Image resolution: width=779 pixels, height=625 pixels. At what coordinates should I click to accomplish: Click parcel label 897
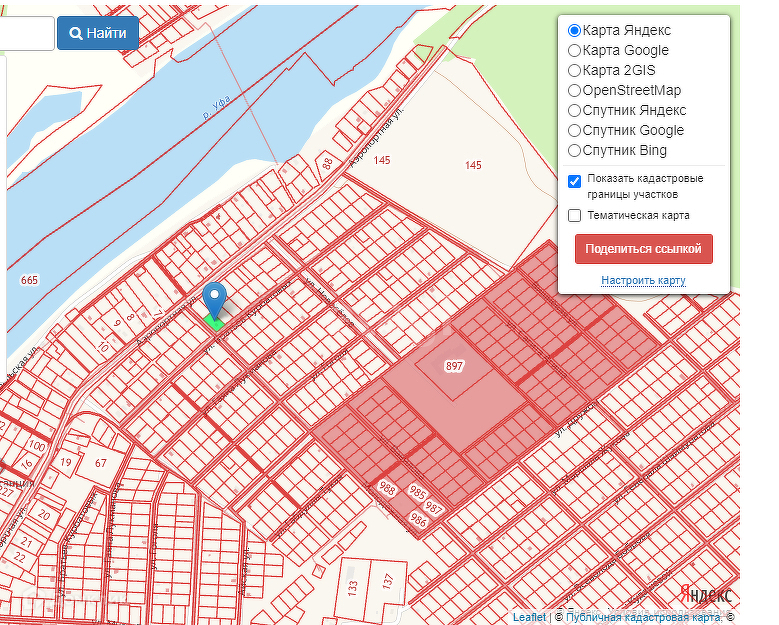[454, 366]
